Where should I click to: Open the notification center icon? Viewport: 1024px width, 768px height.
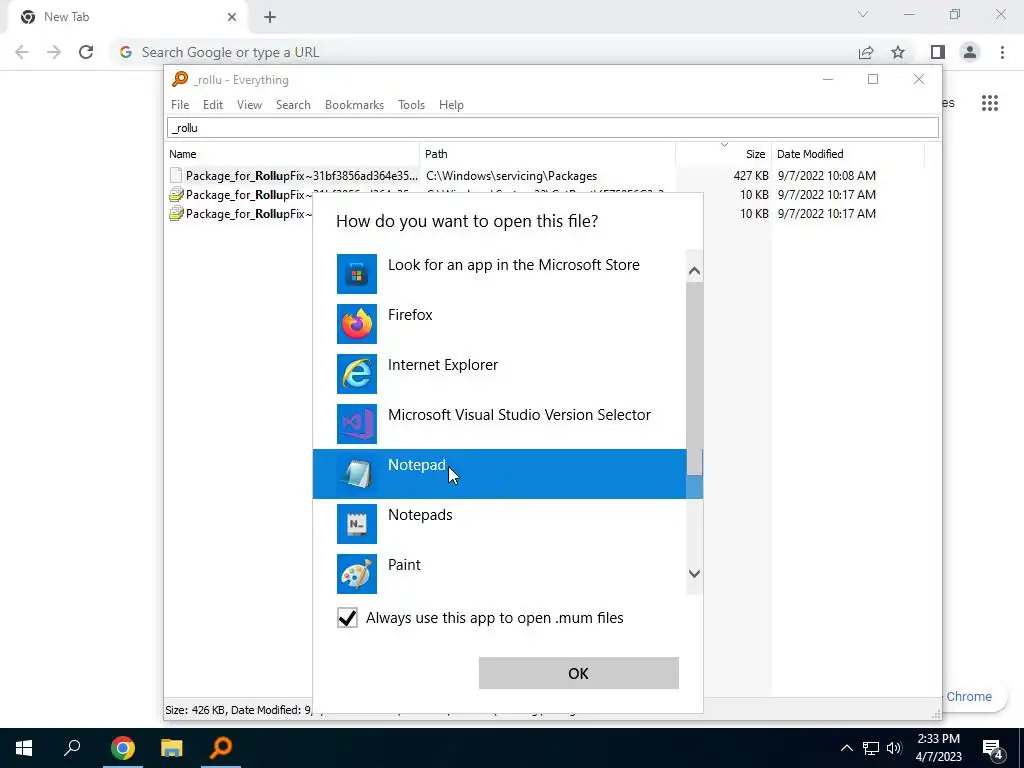pyautogui.click(x=993, y=748)
